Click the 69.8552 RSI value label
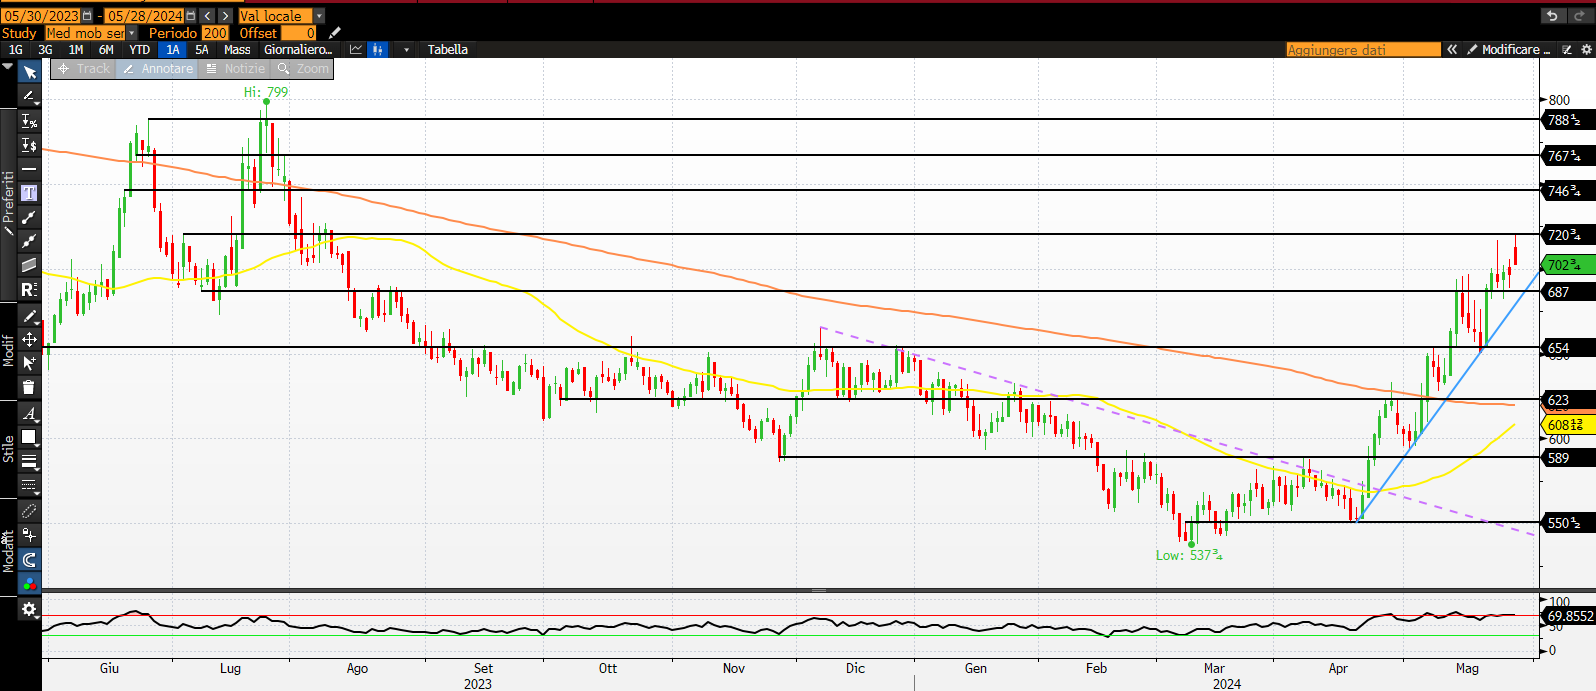 click(x=1569, y=616)
